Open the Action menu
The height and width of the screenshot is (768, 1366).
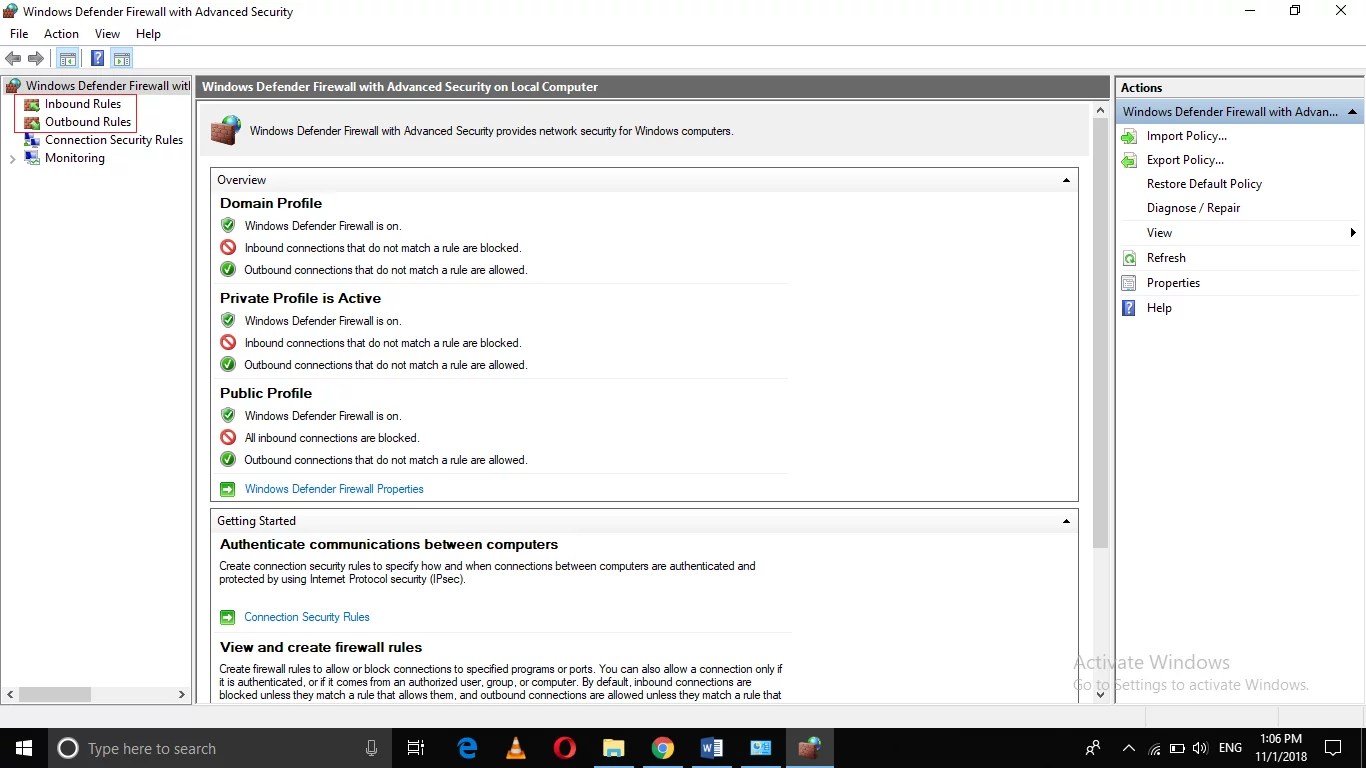(x=61, y=34)
